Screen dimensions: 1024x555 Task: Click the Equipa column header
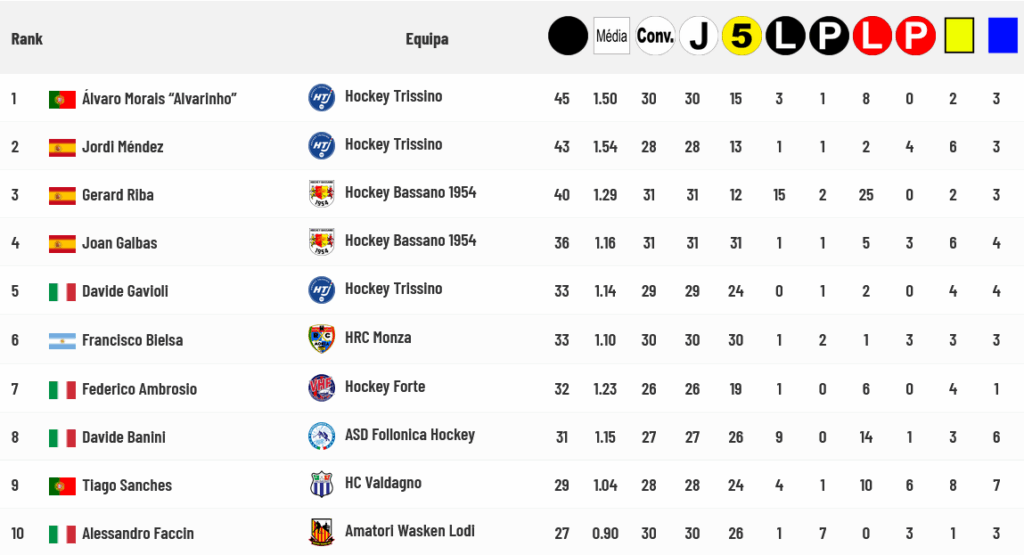point(427,39)
